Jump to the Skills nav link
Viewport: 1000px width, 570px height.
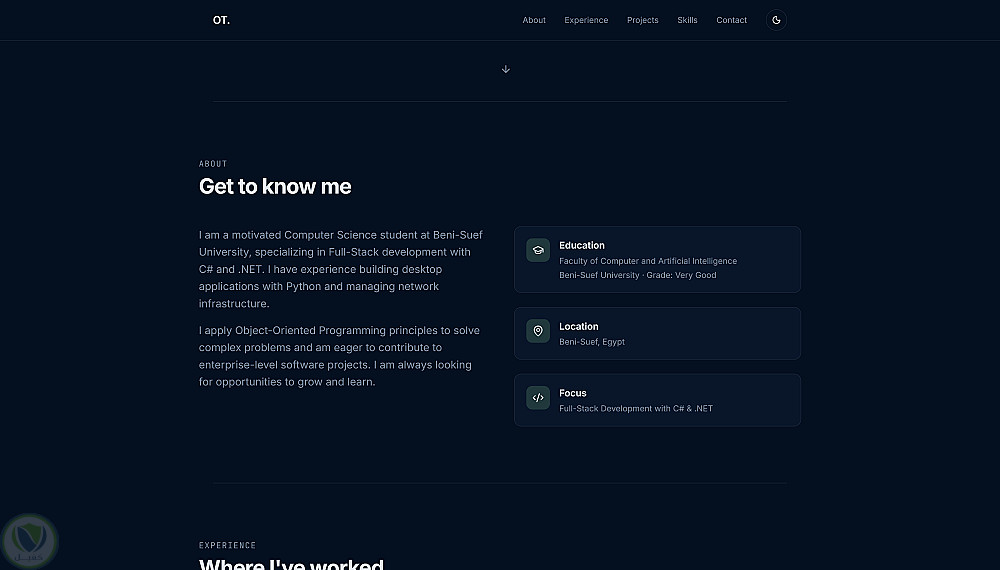click(687, 20)
